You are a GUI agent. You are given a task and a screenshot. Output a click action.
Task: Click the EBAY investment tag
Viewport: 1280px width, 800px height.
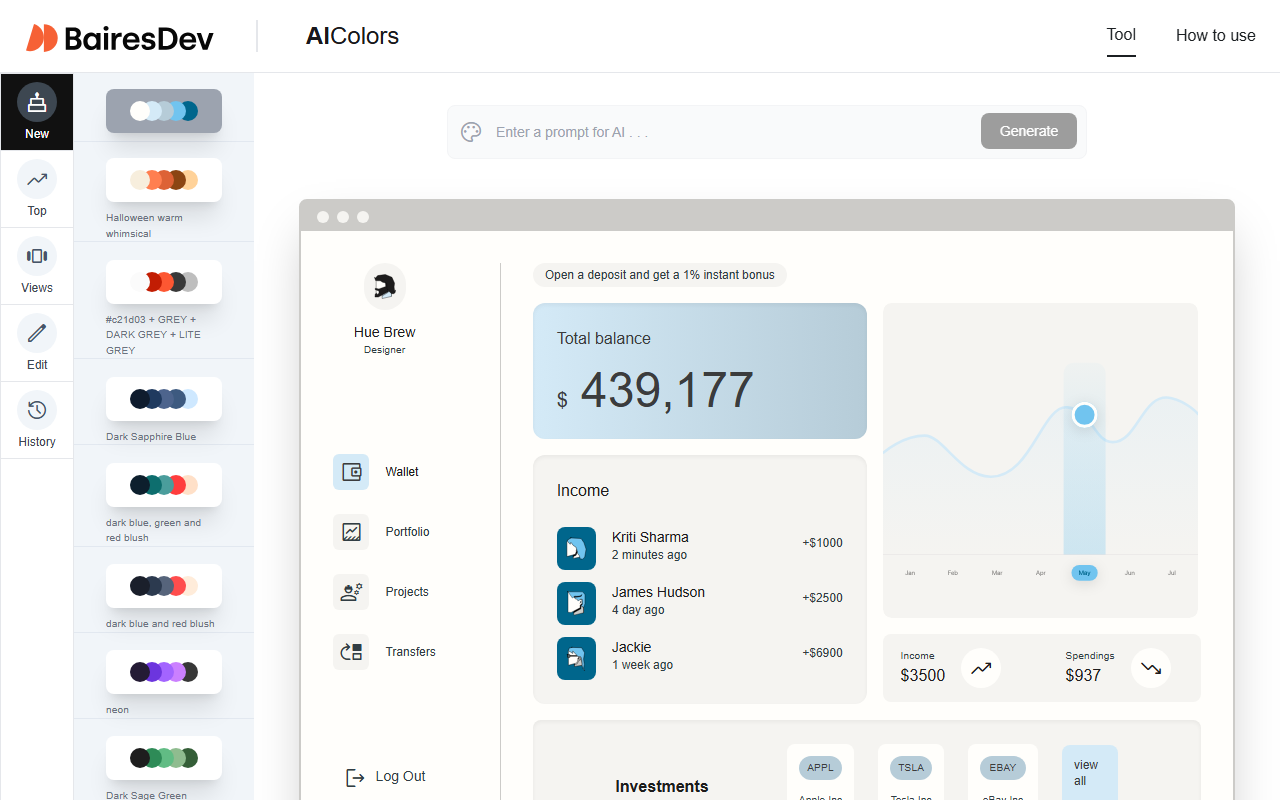1002,768
